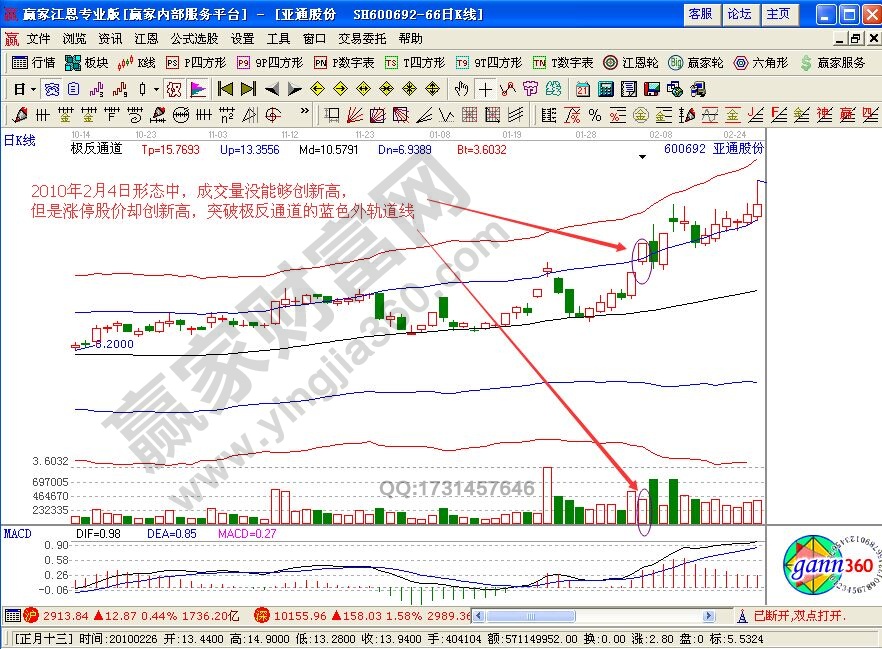This screenshot has height=649, width=882.
Task: Select the hand pan tool
Action: (462, 88)
